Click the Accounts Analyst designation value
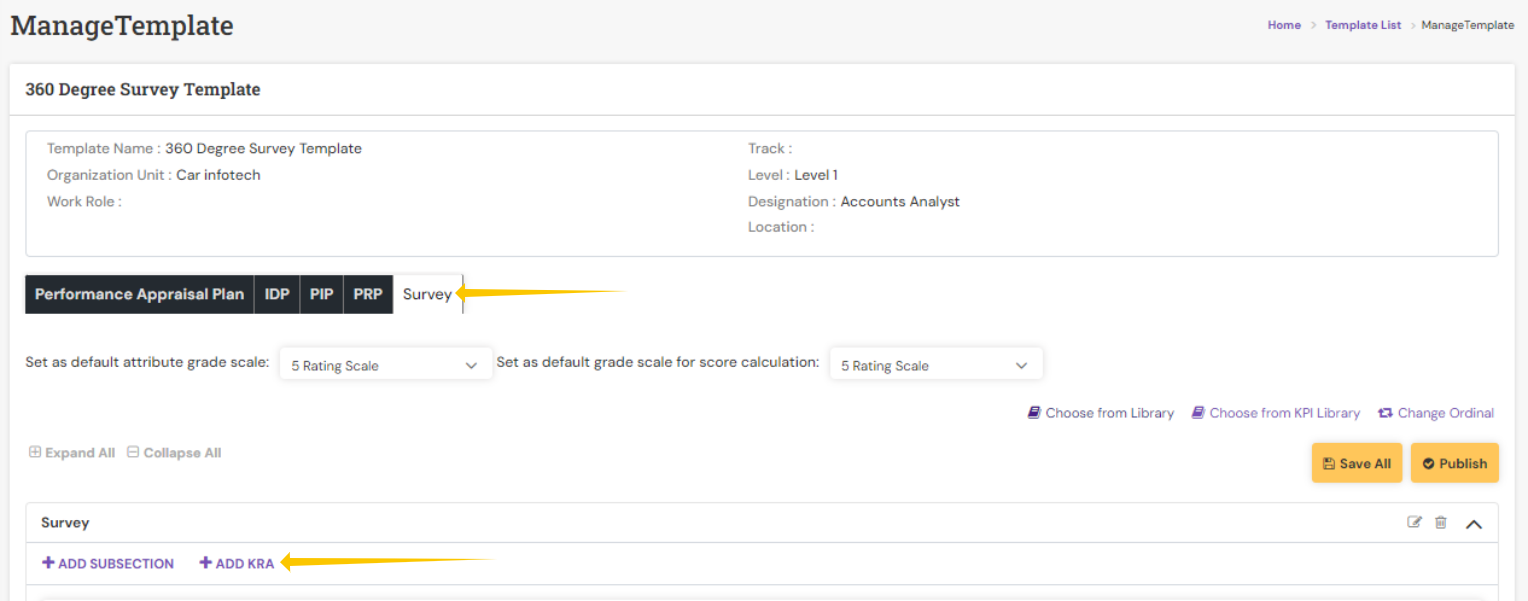Viewport: 1528px width, 601px height. [x=900, y=201]
